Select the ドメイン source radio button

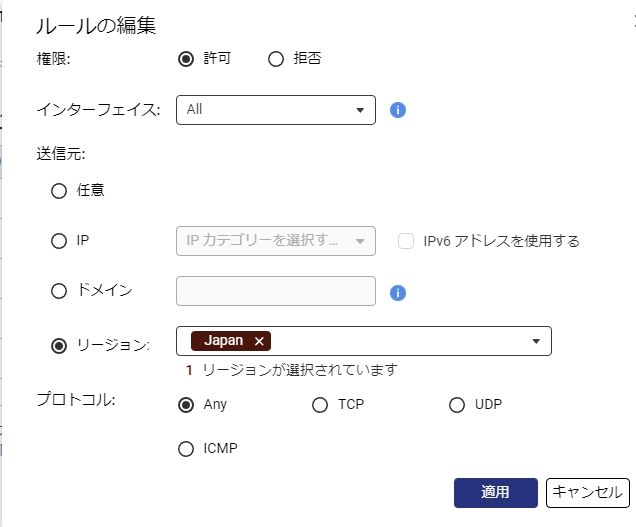coord(59,291)
